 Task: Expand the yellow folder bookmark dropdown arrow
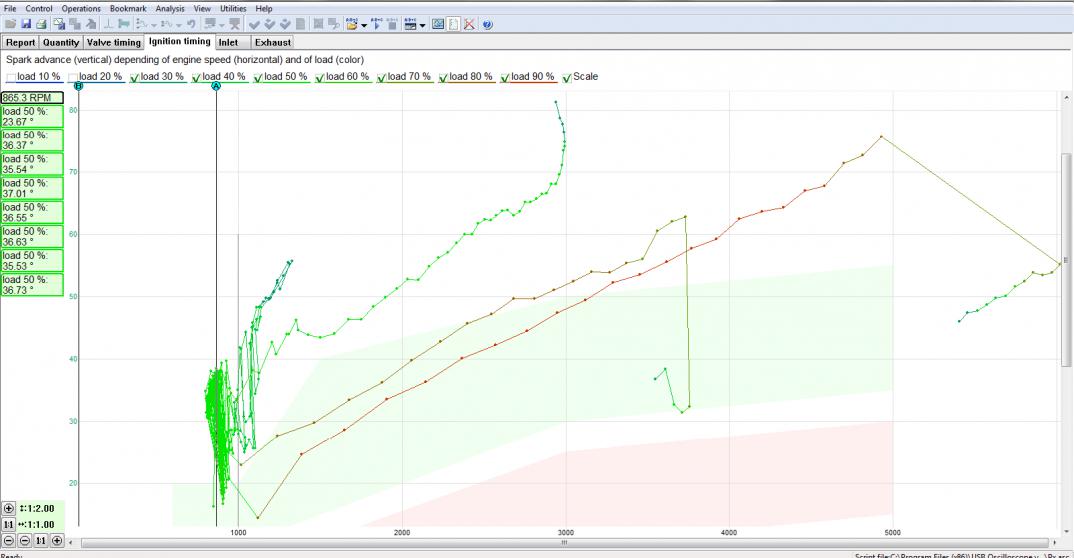coord(363,23)
